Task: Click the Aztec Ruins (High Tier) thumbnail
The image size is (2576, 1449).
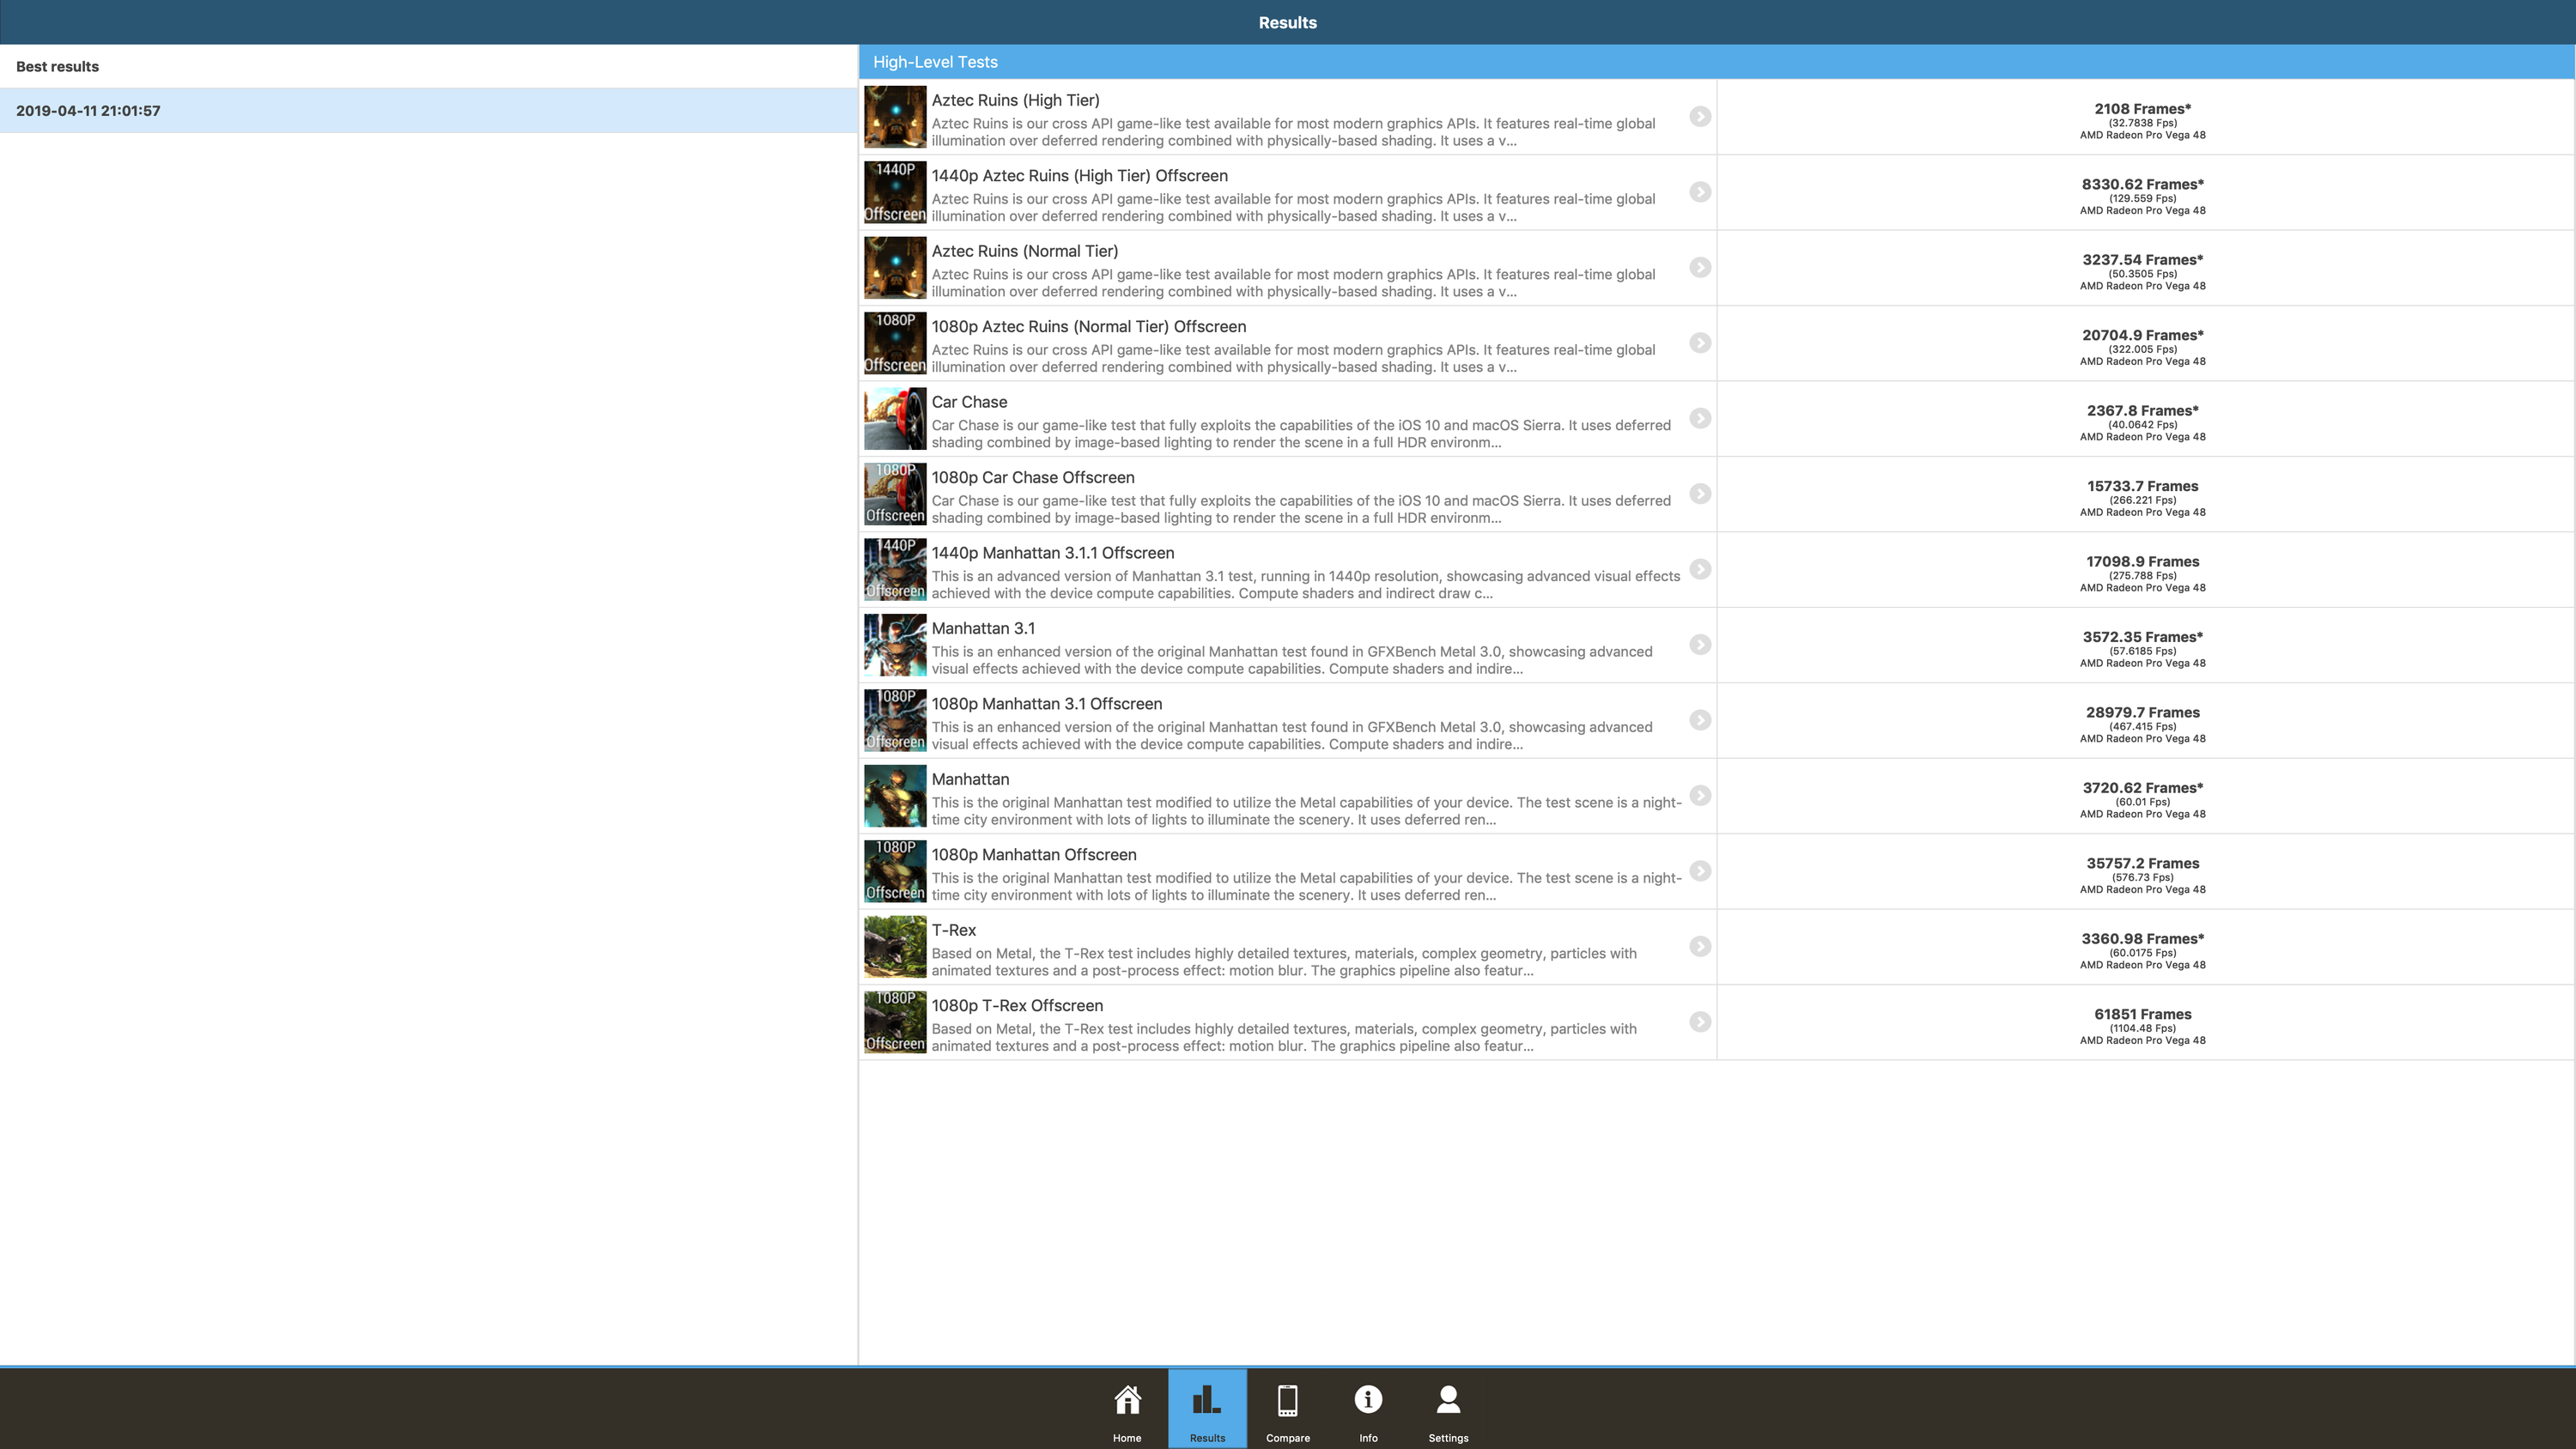Action: tap(895, 117)
